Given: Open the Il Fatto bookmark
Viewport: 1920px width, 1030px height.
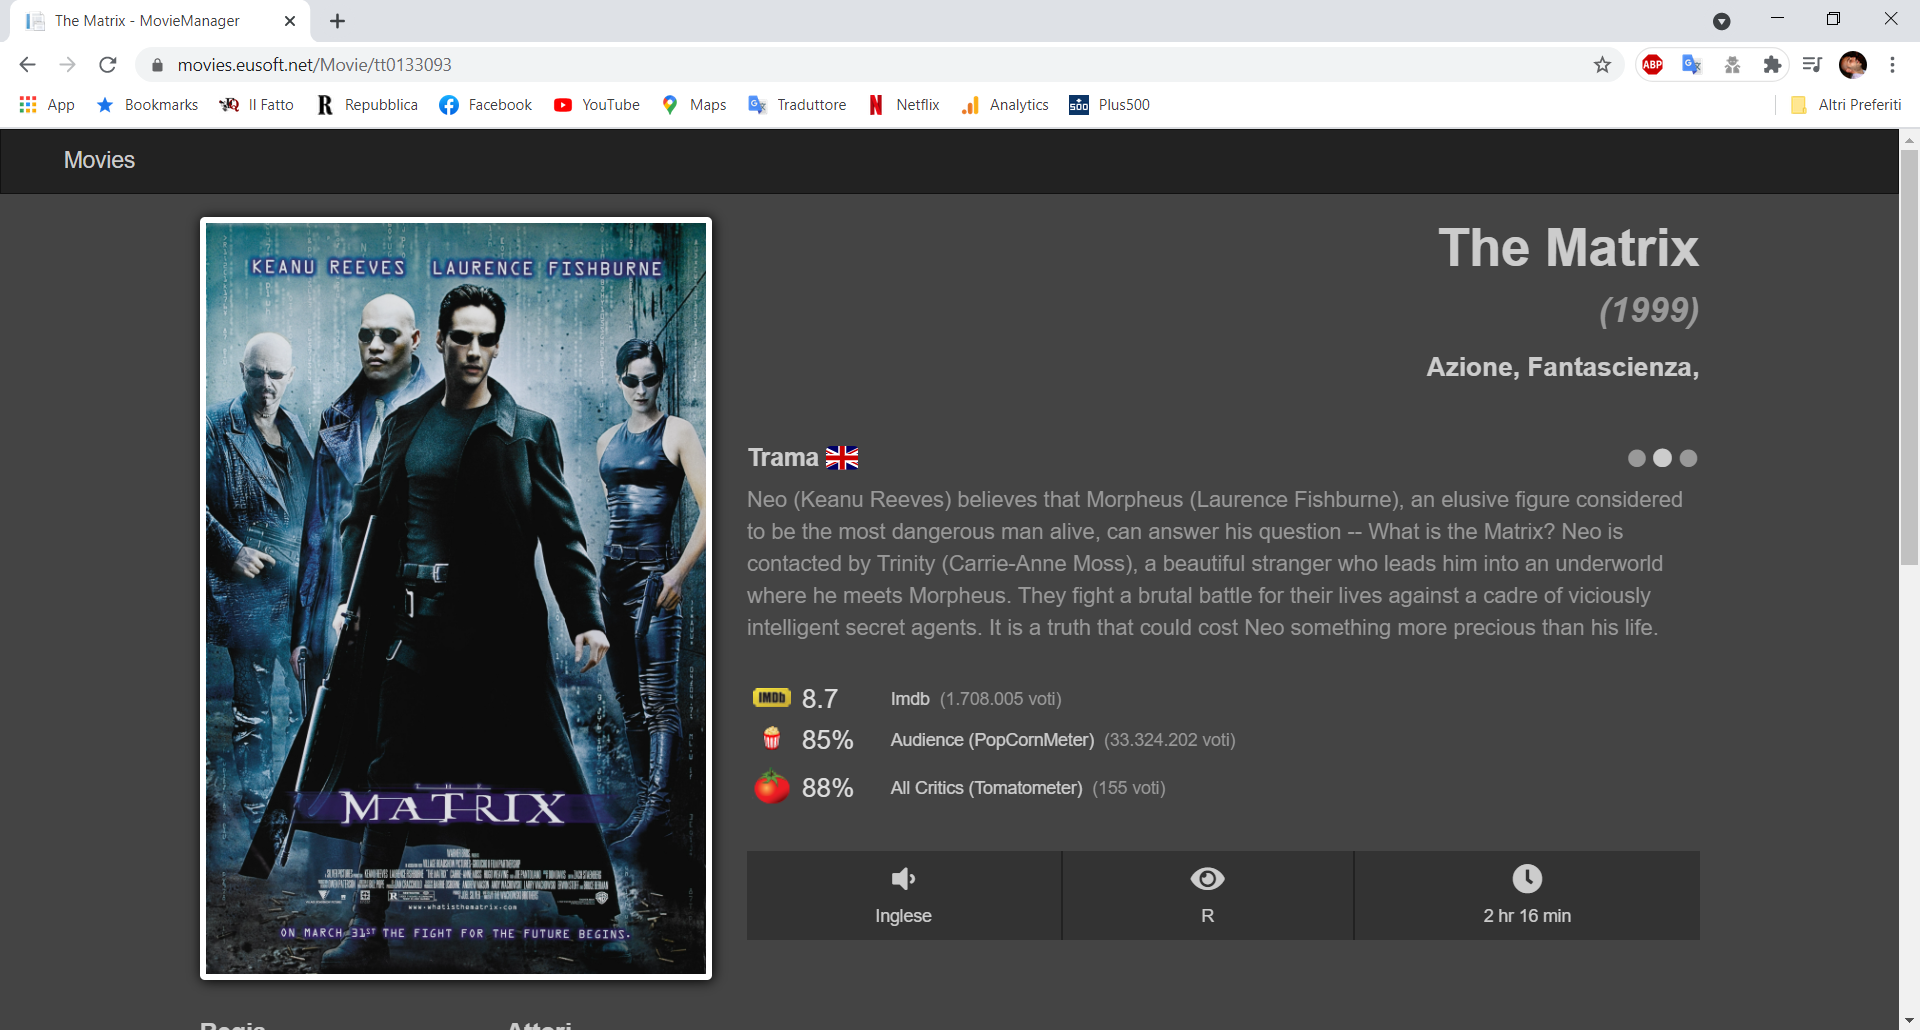Looking at the screenshot, I should [257, 105].
